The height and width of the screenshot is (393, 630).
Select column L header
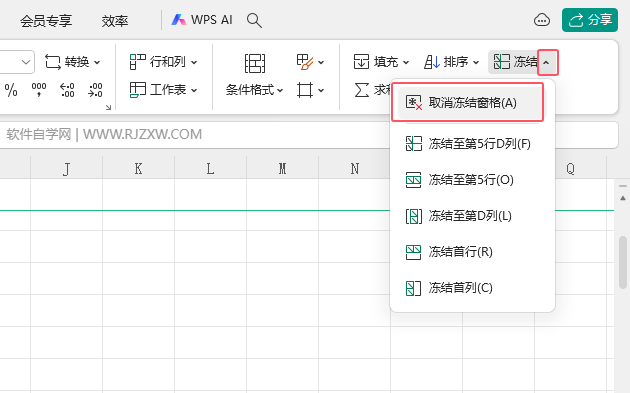210,168
